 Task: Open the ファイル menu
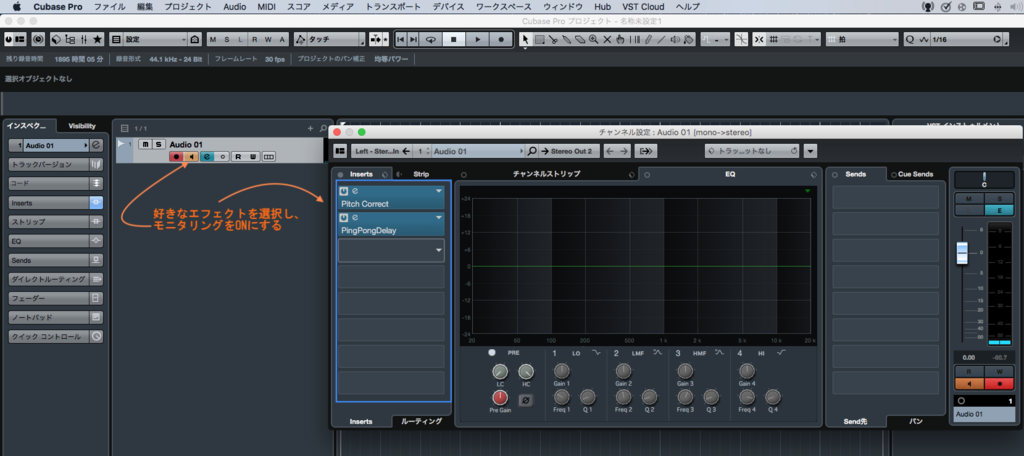tap(110, 7)
